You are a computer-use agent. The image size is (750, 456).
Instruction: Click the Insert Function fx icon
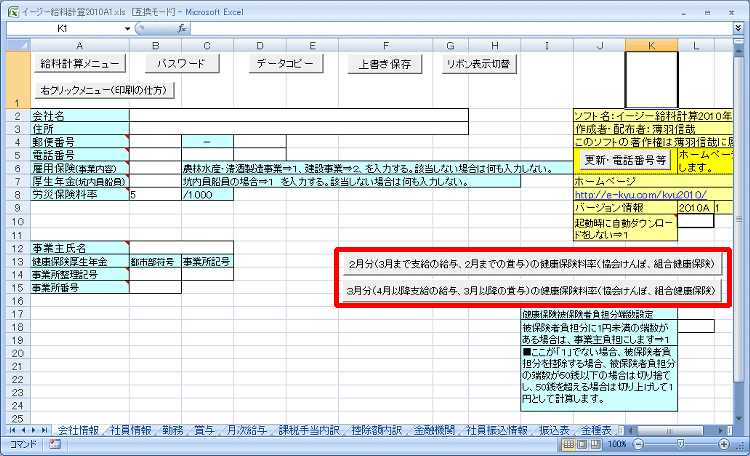[x=182, y=29]
